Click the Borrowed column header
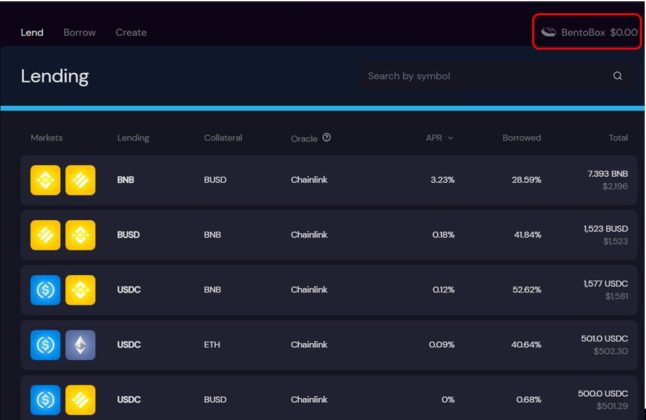 click(x=522, y=138)
